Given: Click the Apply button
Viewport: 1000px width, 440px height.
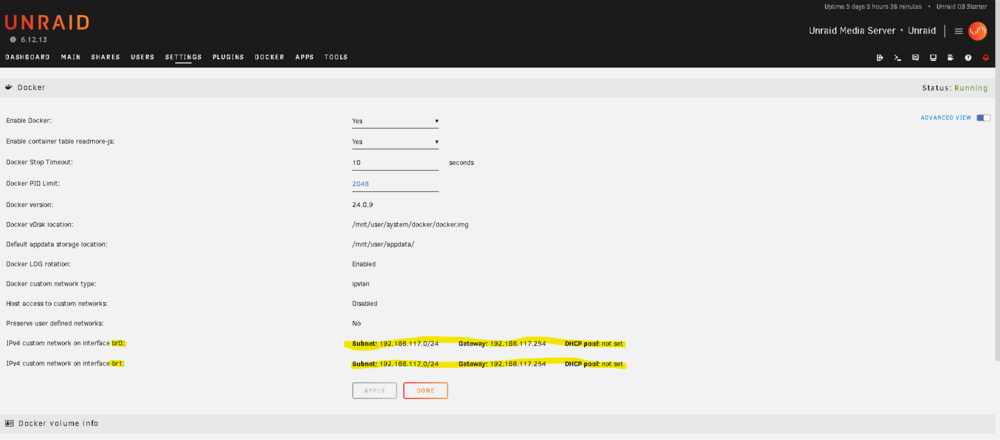Looking at the screenshot, I should pyautogui.click(x=374, y=390).
